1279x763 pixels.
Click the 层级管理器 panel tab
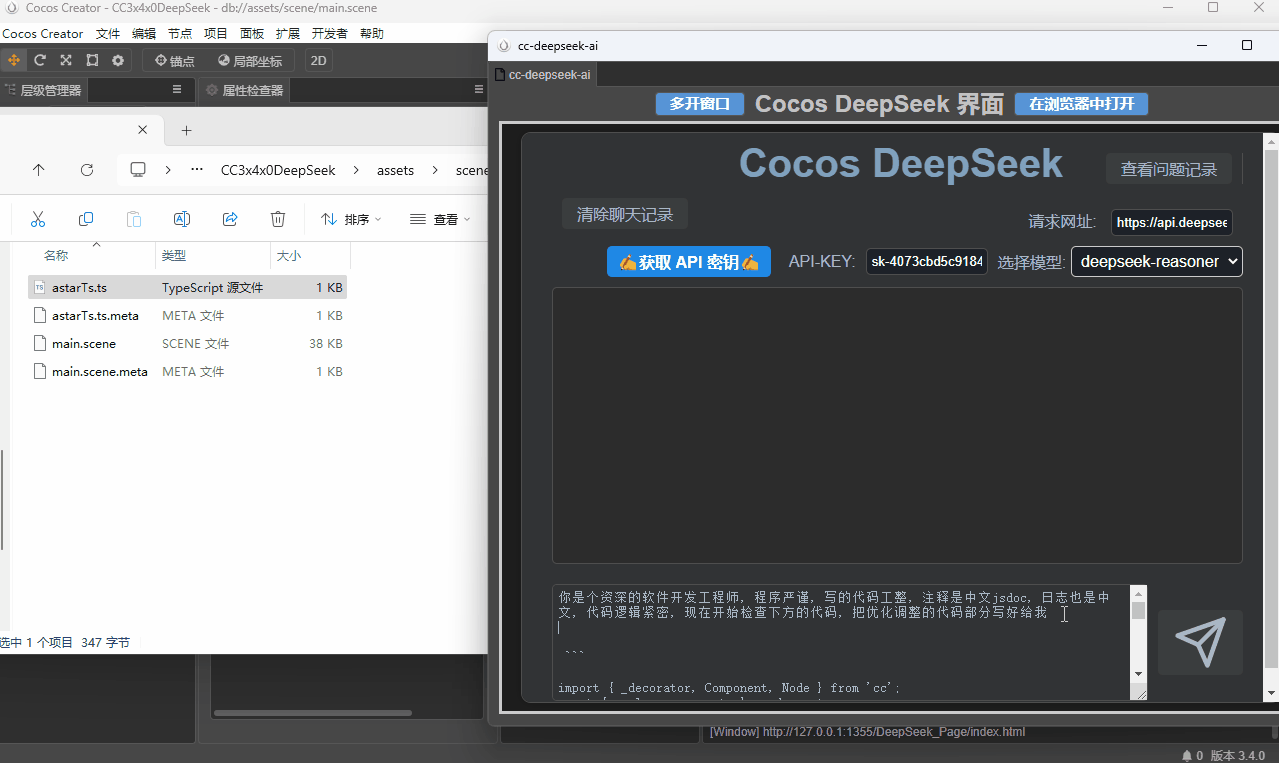(x=43, y=90)
